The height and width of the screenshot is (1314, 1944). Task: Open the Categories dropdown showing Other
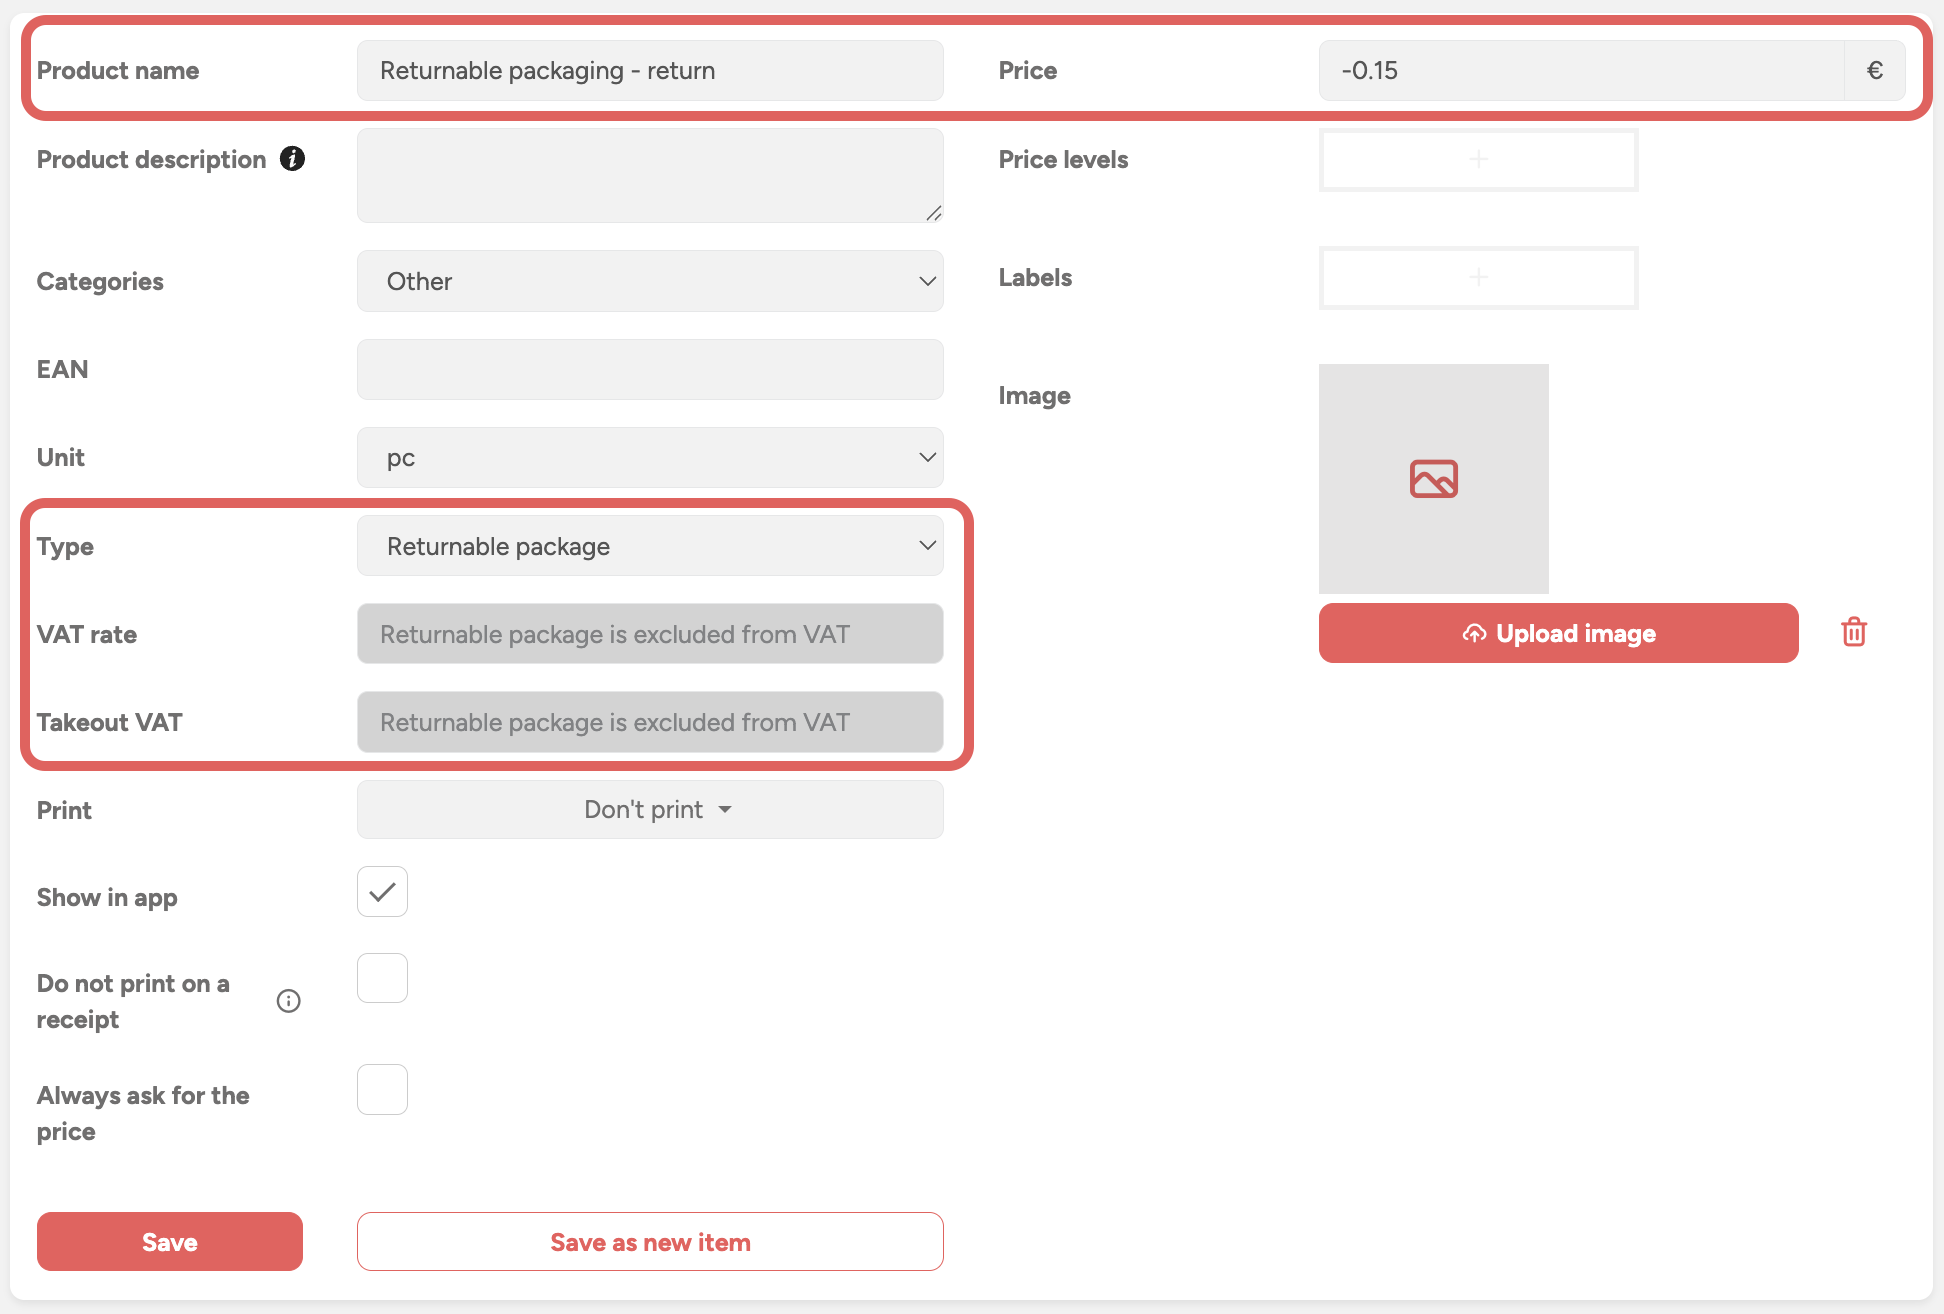650,282
